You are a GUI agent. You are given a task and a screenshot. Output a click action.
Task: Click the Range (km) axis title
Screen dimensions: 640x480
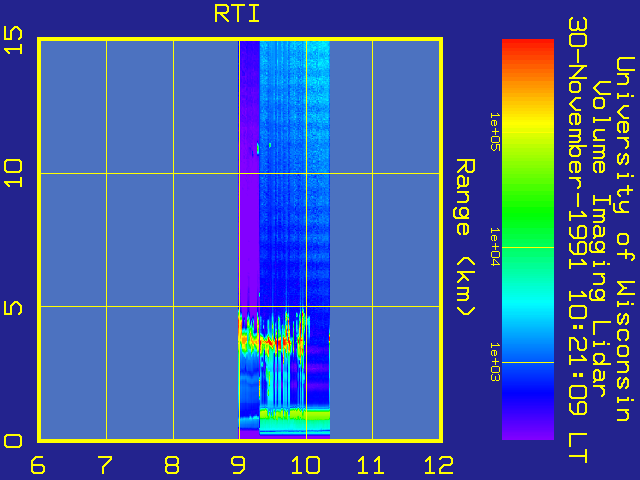[465, 238]
